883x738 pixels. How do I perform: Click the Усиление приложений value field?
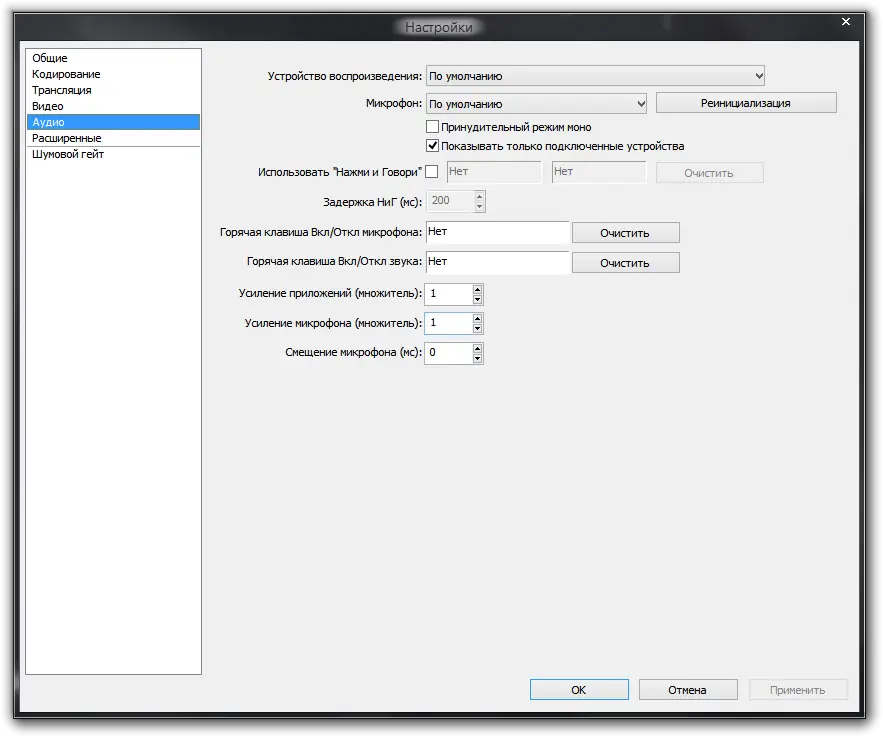pos(448,293)
